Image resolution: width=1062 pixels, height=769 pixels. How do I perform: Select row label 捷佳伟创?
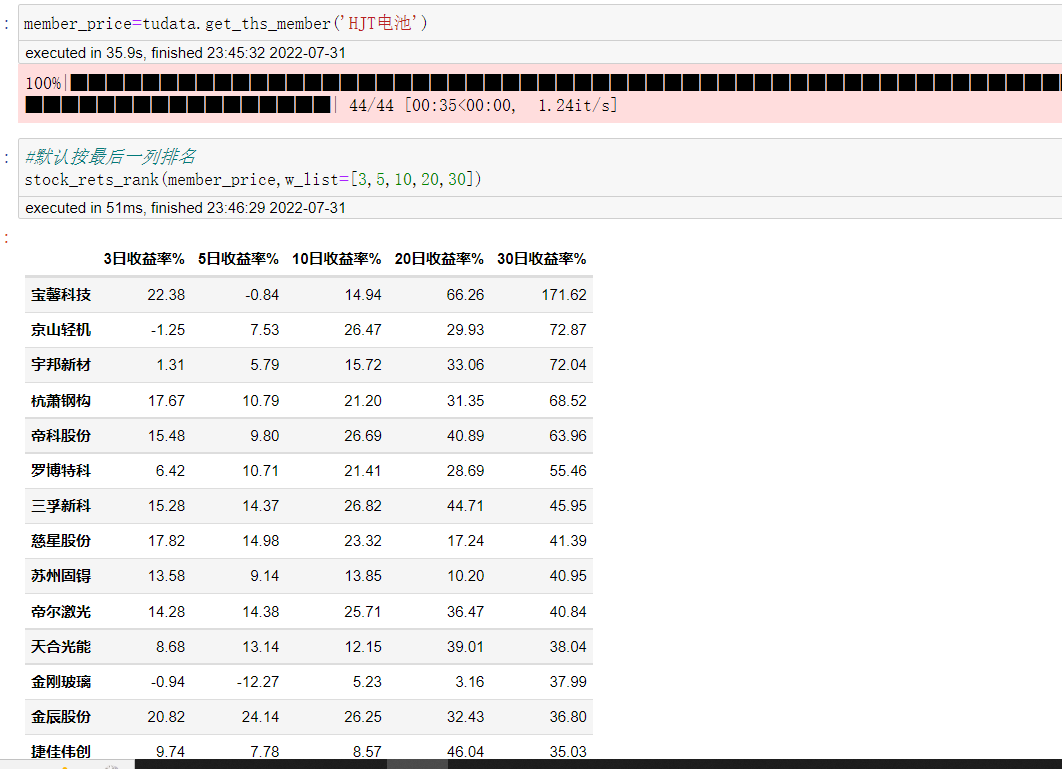pyautogui.click(x=61, y=751)
